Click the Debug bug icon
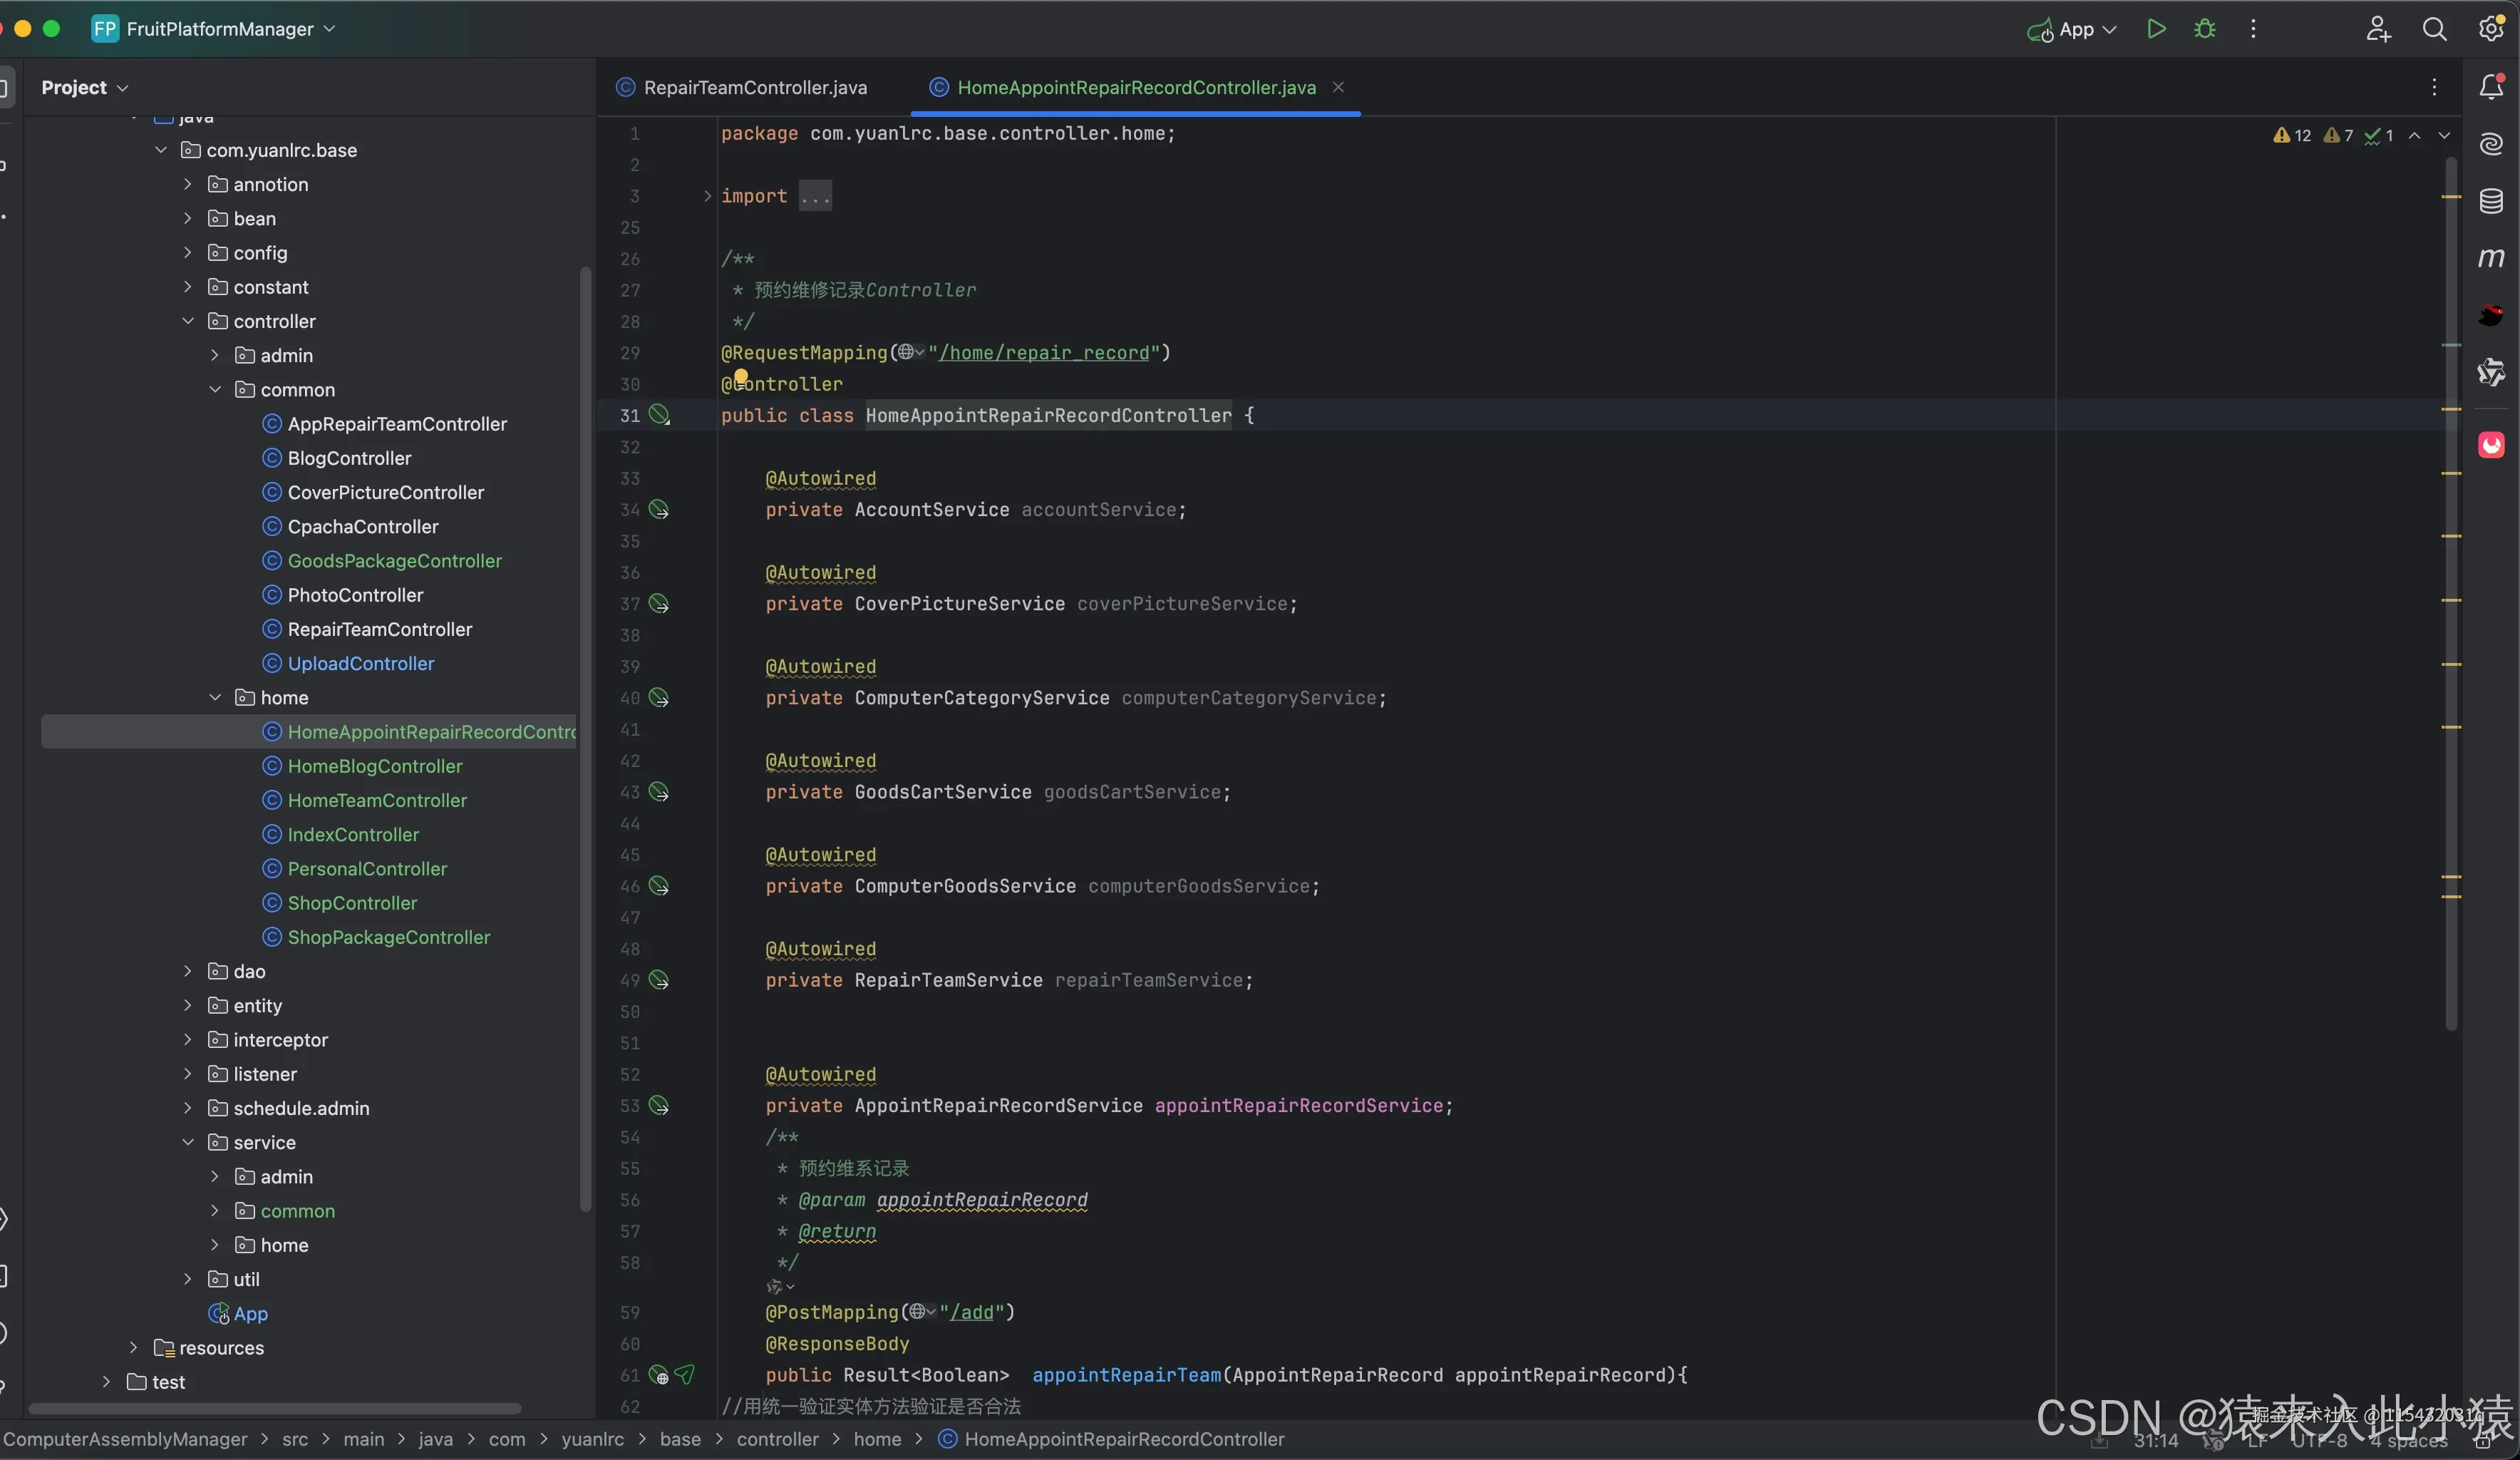Viewport: 2520px width, 1460px height. [x=2204, y=29]
